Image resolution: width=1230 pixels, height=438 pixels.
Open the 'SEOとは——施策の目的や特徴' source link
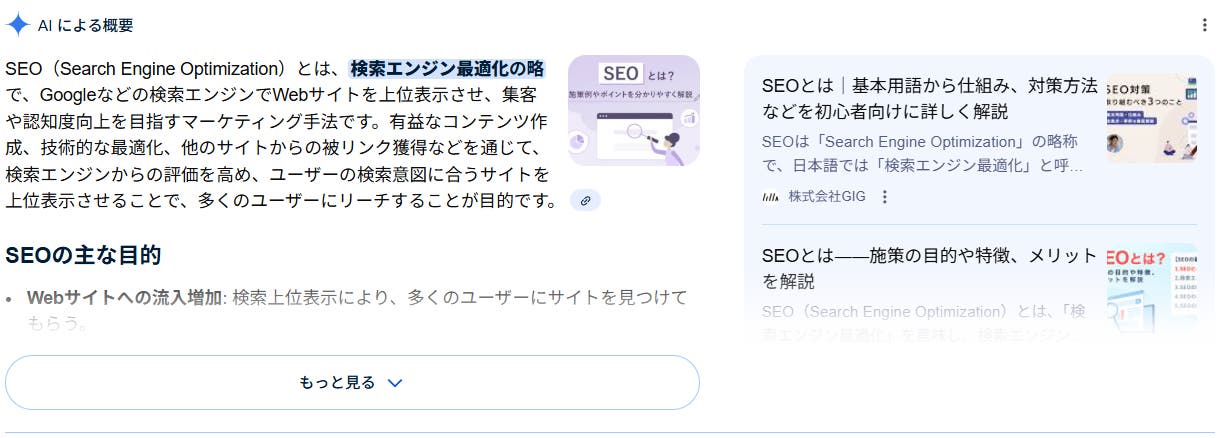coord(929,268)
